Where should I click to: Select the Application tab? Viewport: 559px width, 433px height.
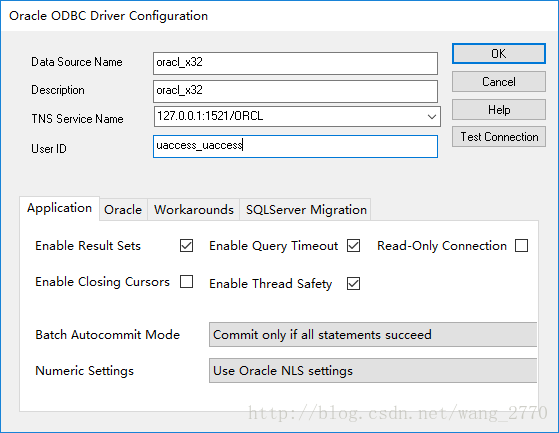[x=60, y=208]
